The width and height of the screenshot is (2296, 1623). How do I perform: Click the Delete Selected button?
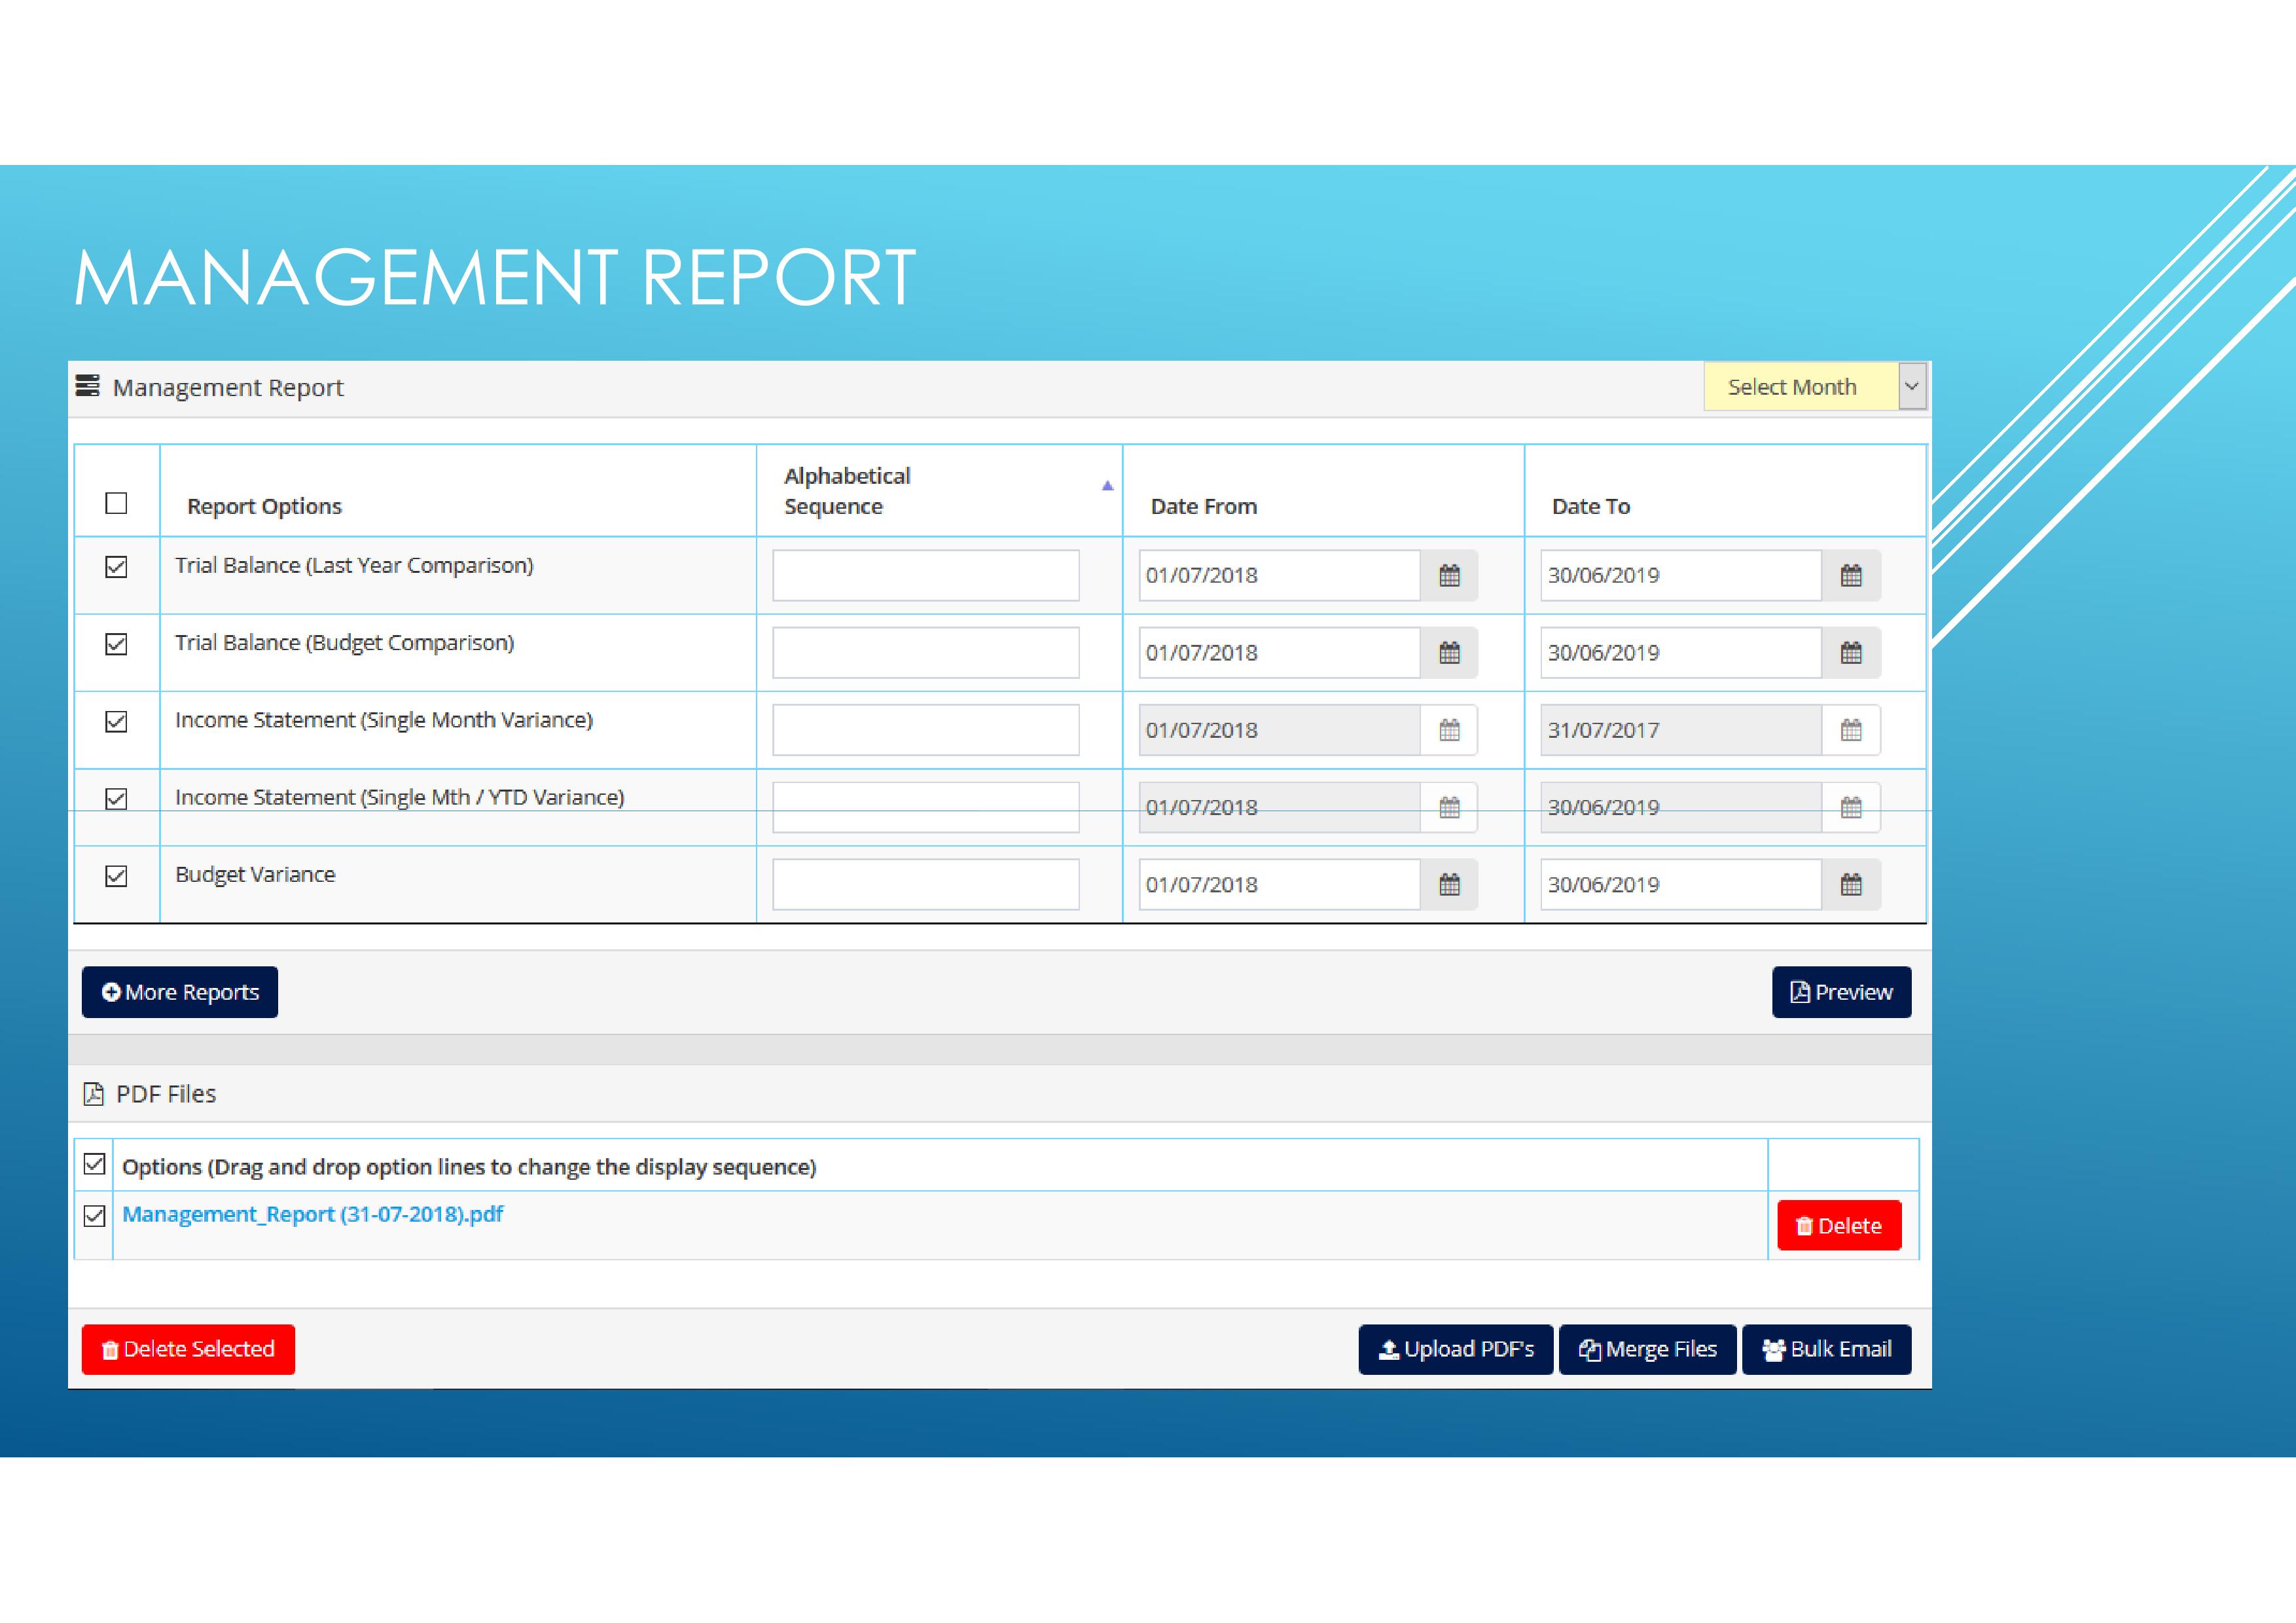(188, 1349)
